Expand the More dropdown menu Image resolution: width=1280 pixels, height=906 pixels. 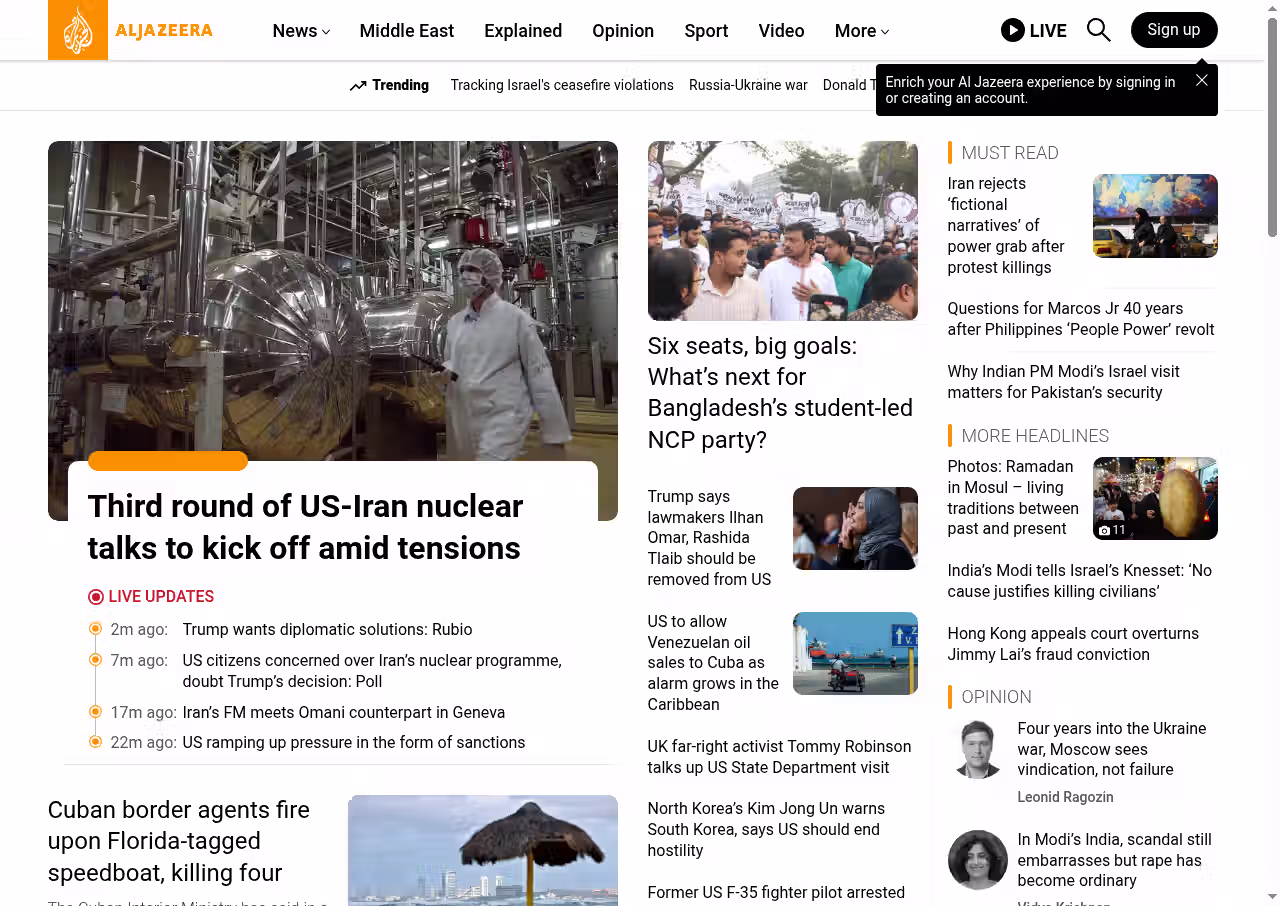tap(861, 31)
